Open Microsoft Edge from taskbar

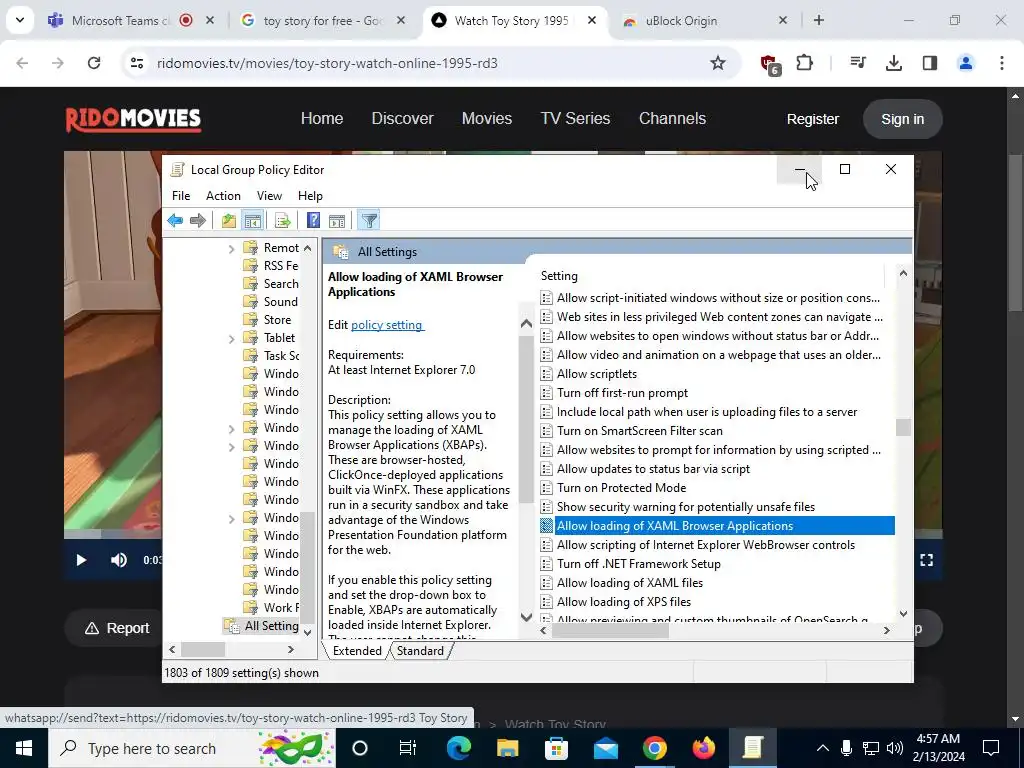tap(458, 748)
